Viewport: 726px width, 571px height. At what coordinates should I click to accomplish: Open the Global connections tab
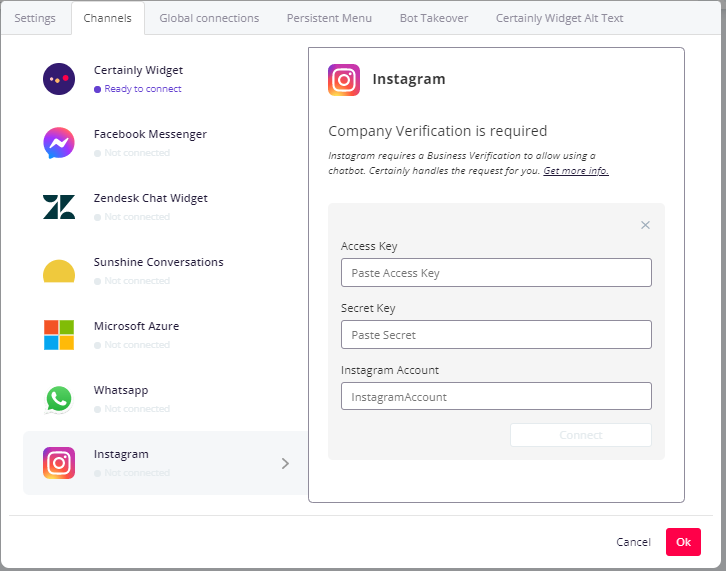coord(209,18)
